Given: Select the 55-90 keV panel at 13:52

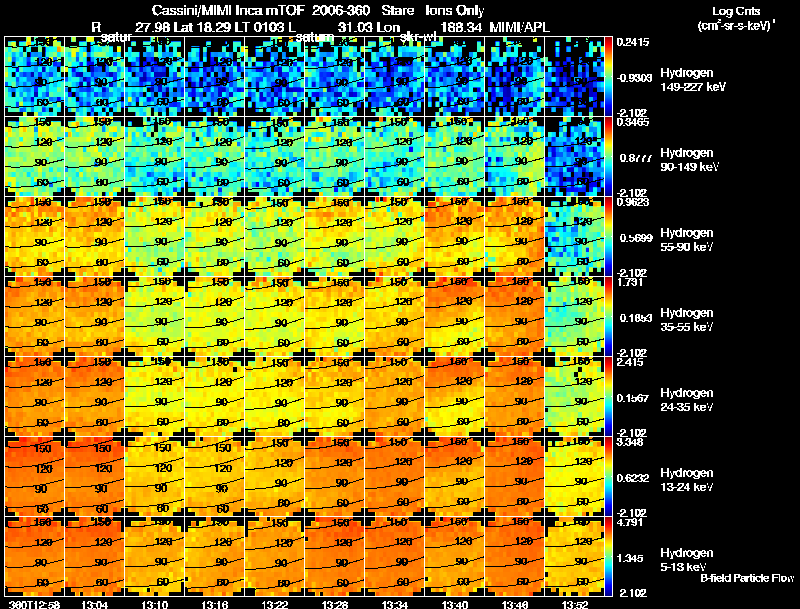Looking at the screenshot, I should (574, 237).
